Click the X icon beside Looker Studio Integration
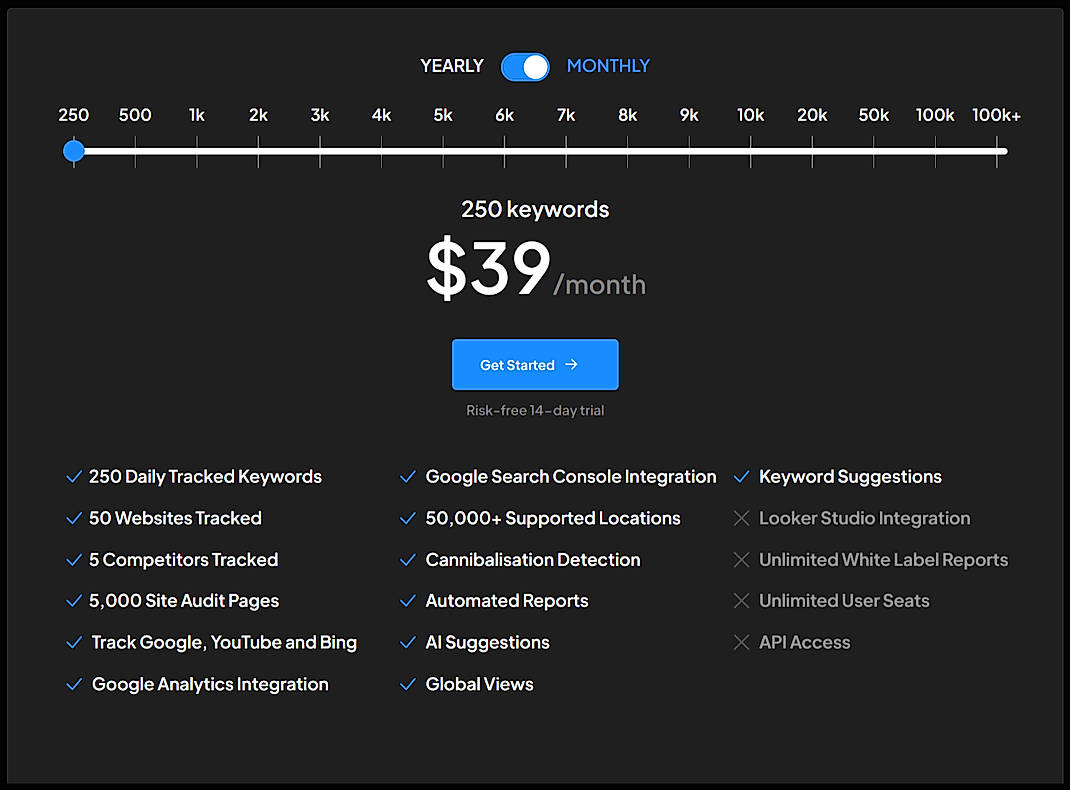Screen dimensions: 1070x790 tap(741, 518)
